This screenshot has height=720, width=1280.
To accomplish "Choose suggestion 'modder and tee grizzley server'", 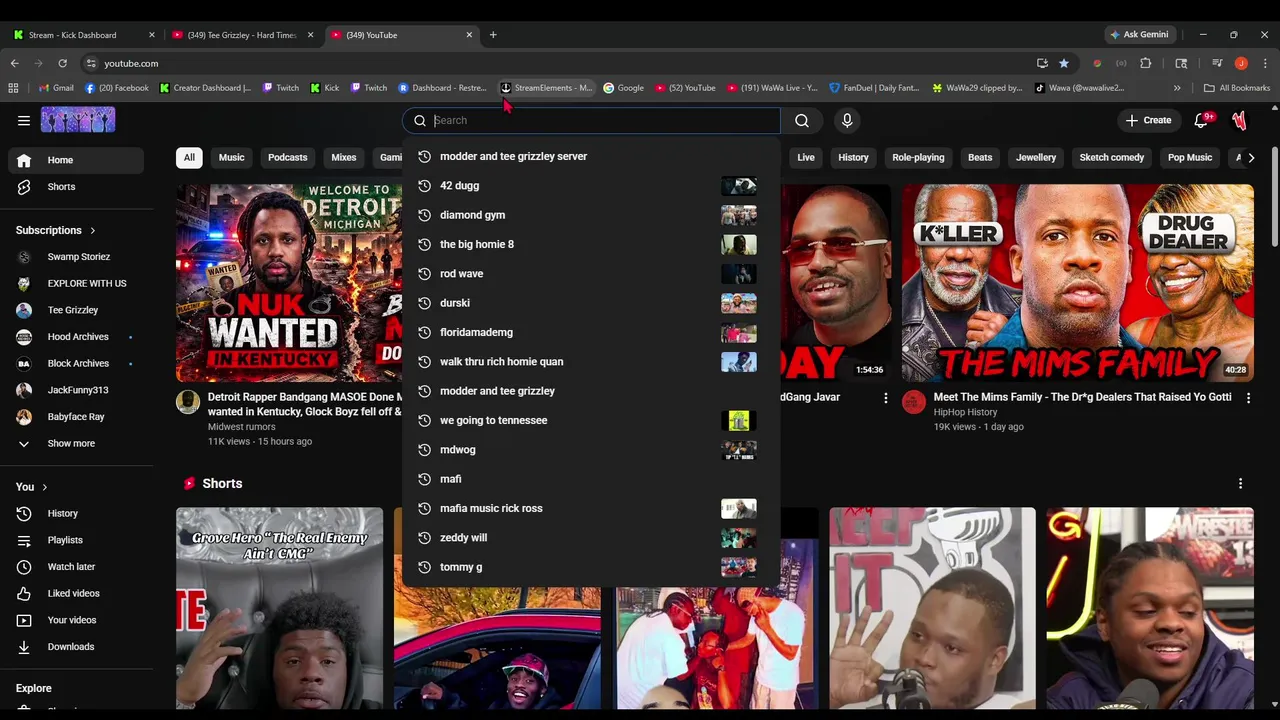I will click(590, 157).
